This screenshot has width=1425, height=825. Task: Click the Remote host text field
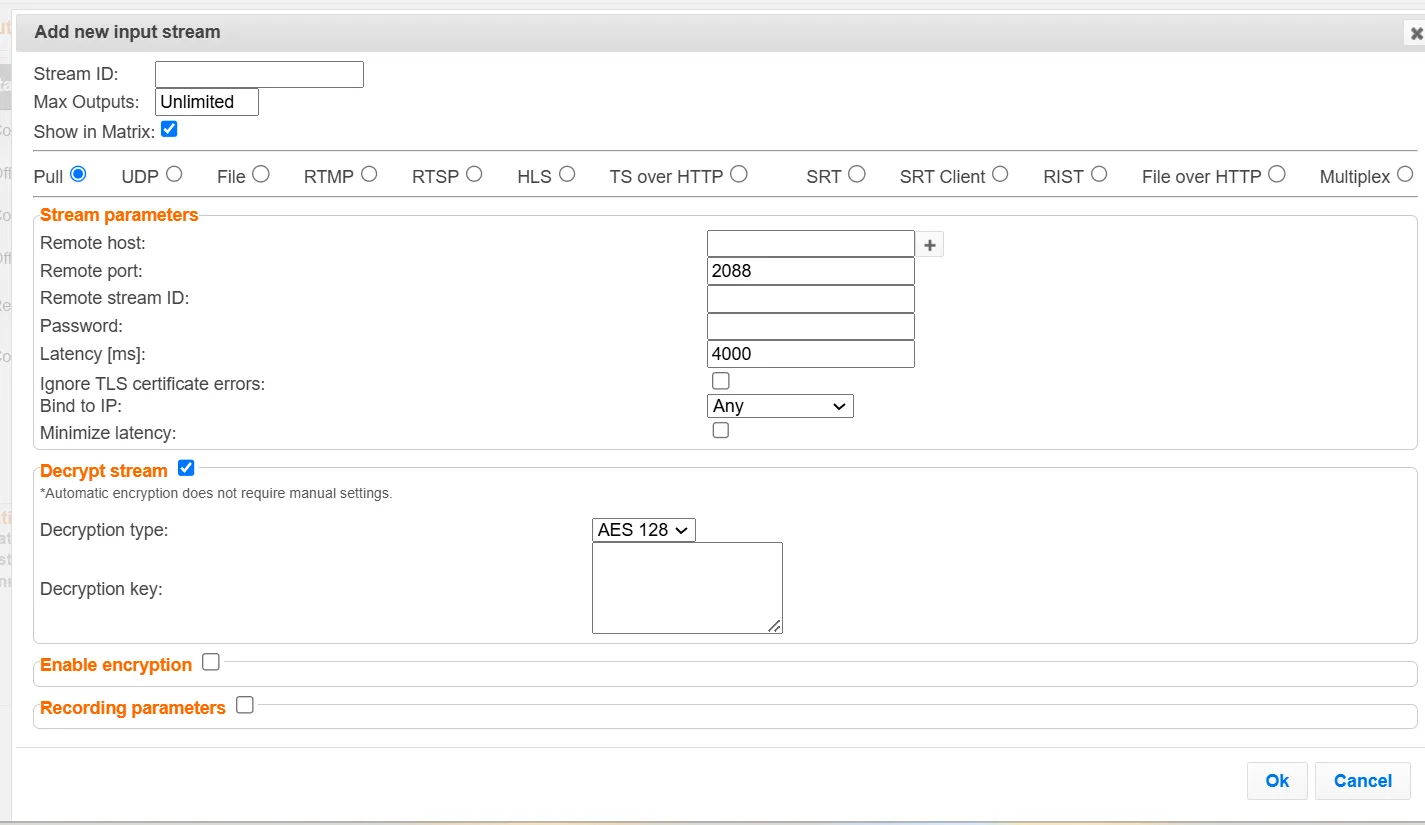pyautogui.click(x=811, y=244)
